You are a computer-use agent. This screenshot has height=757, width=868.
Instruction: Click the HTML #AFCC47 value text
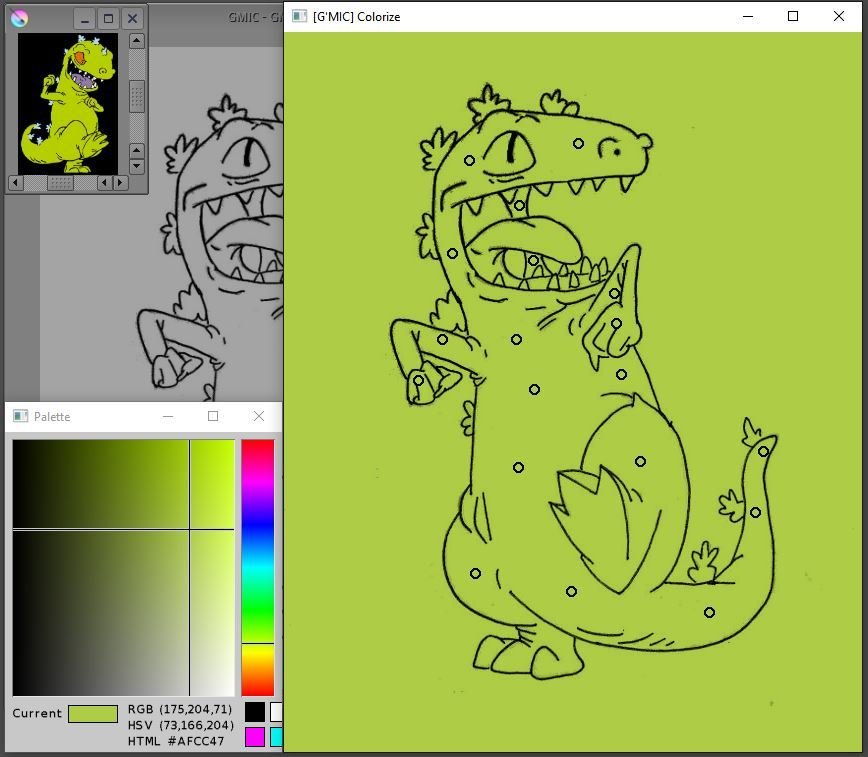(x=175, y=741)
